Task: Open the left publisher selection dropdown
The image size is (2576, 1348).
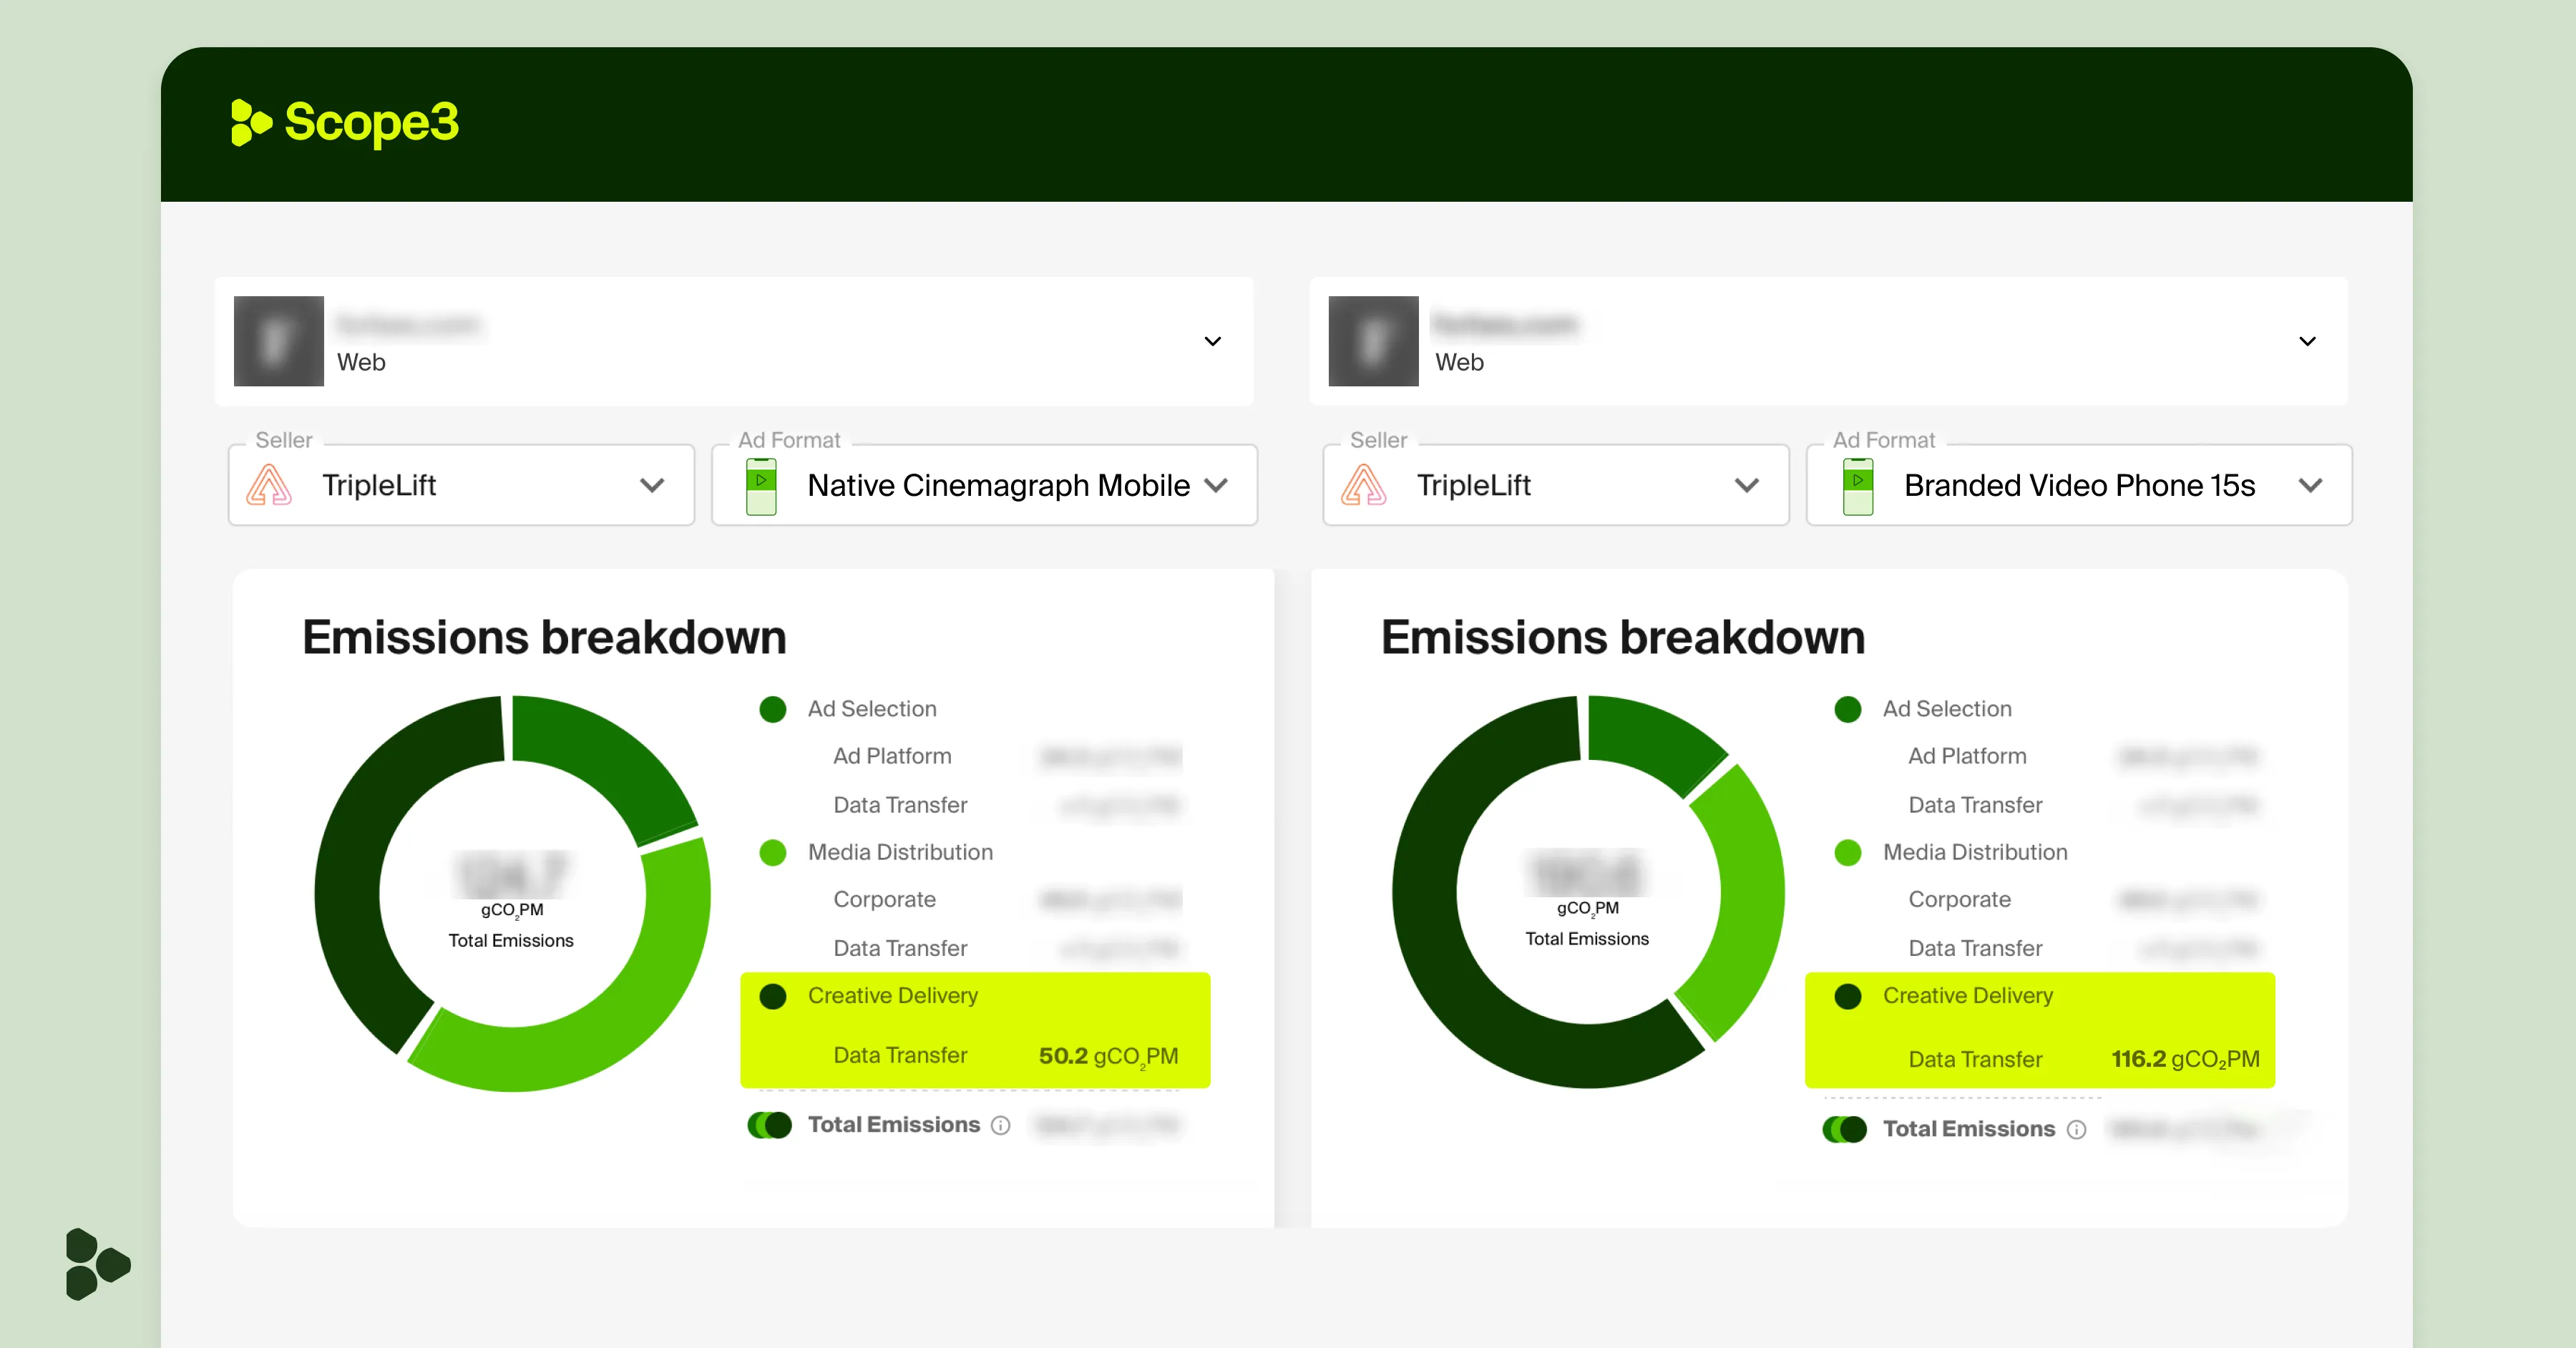Action: [1212, 341]
